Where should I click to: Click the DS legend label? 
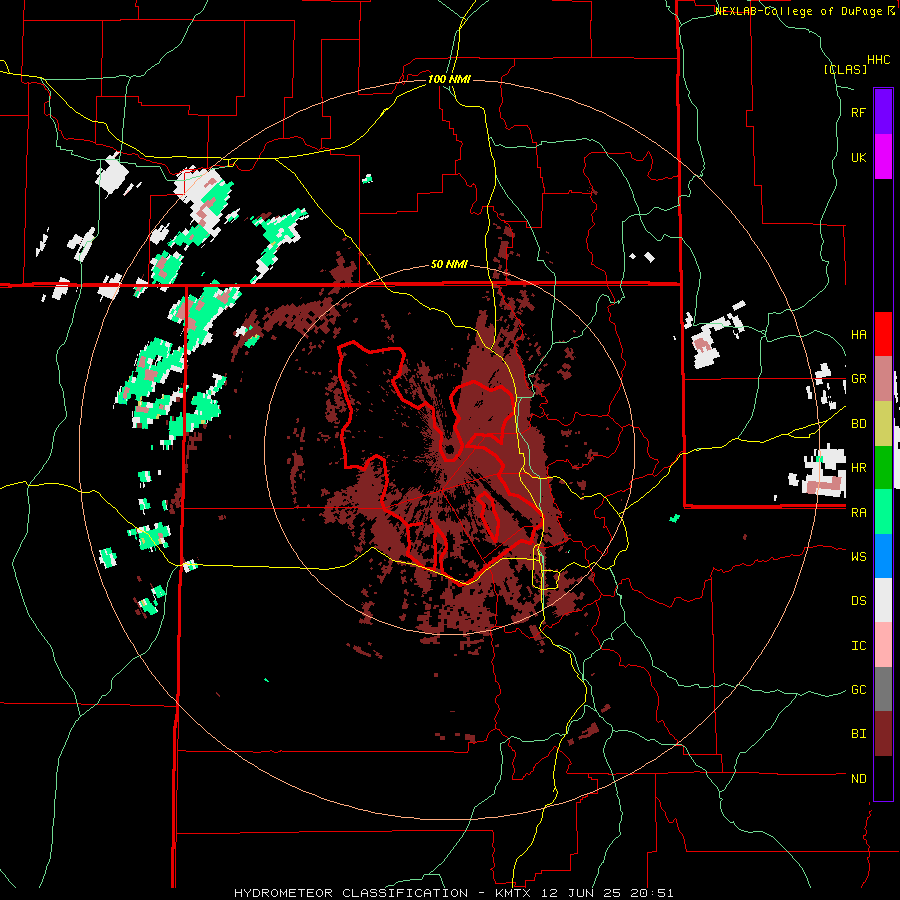pos(858,601)
